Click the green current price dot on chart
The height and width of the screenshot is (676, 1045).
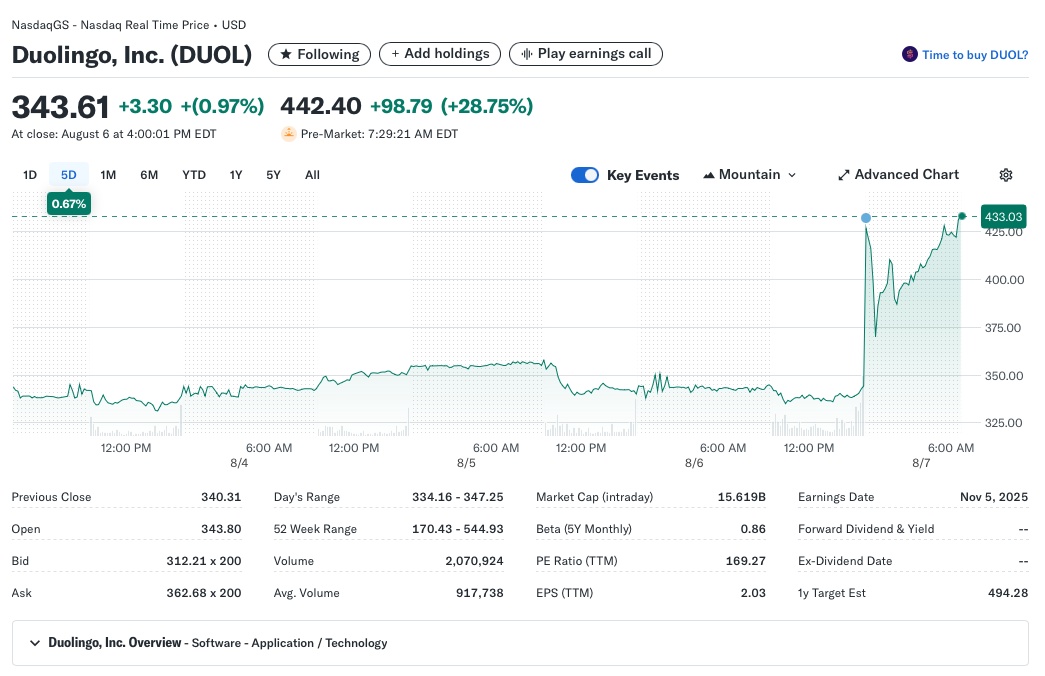(x=962, y=216)
